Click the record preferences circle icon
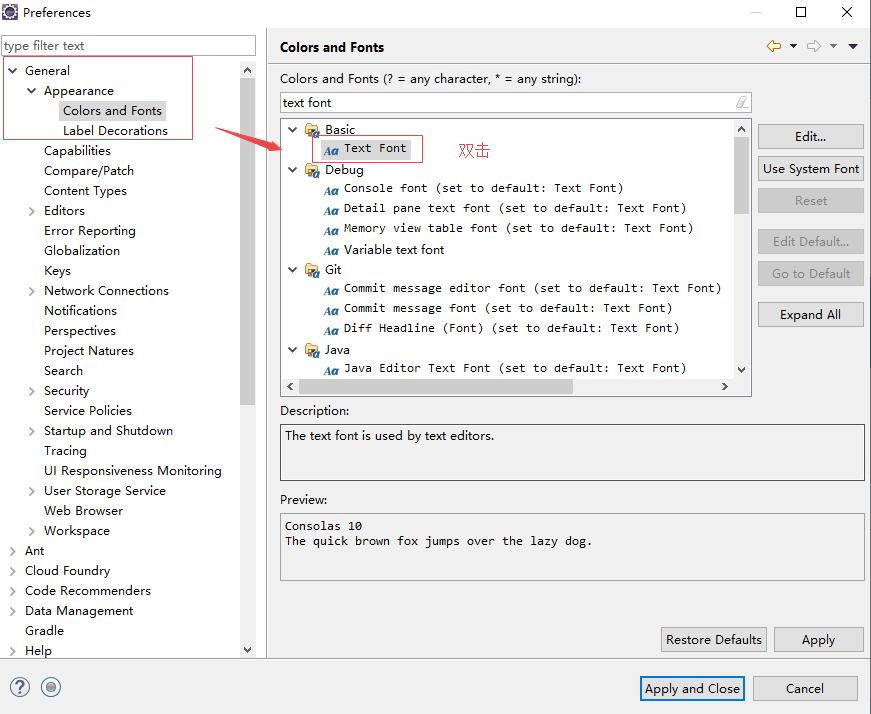 (51, 687)
